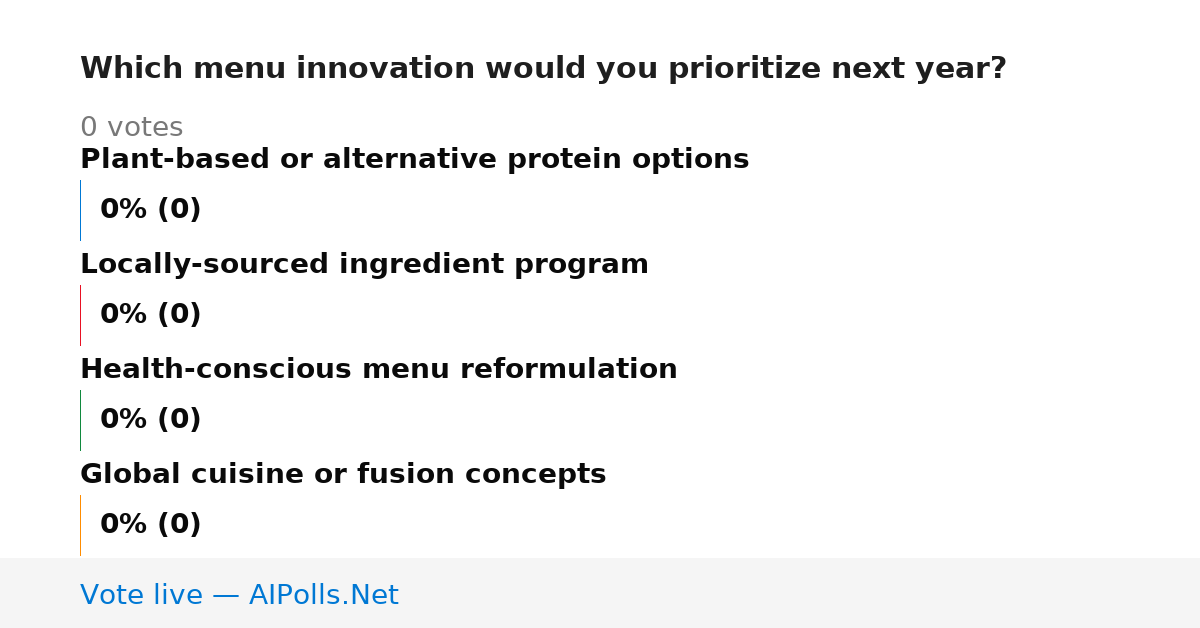Viewport: 1200px width, 628px height.
Task: Choose Locally-sourced ingredient program option
Action: [x=364, y=264]
